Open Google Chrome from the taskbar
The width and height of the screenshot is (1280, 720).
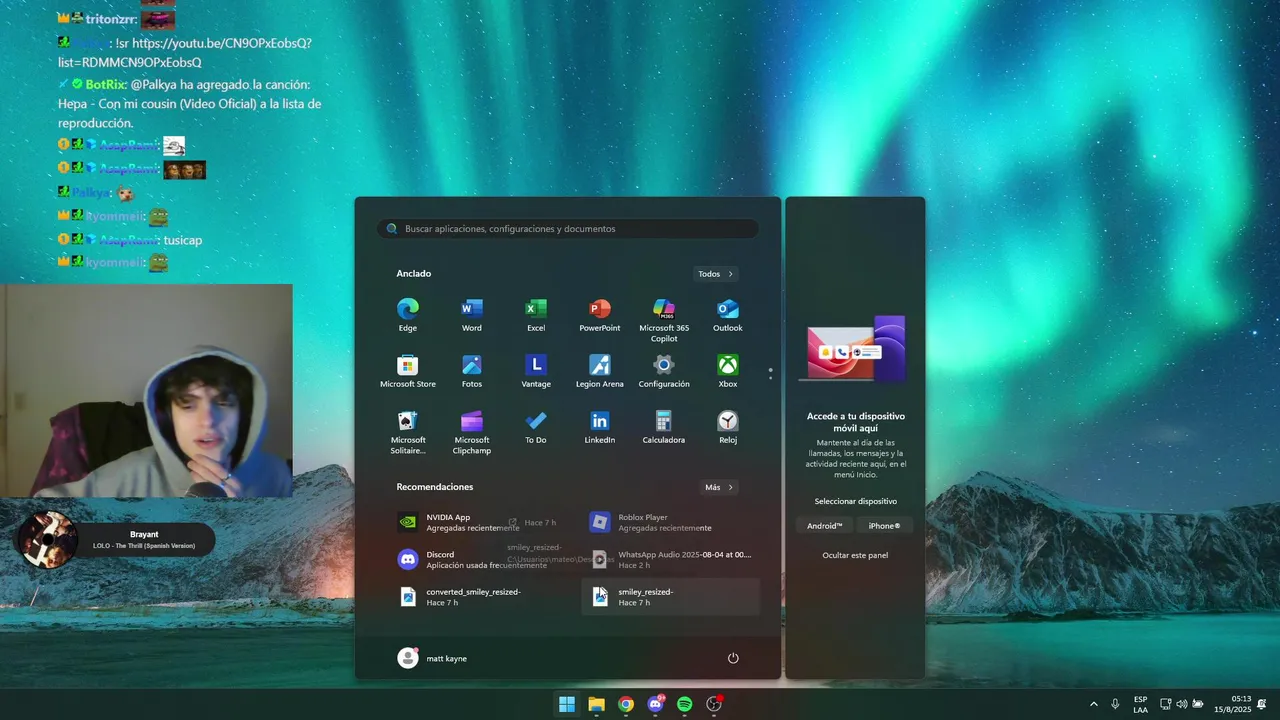pyautogui.click(x=625, y=704)
